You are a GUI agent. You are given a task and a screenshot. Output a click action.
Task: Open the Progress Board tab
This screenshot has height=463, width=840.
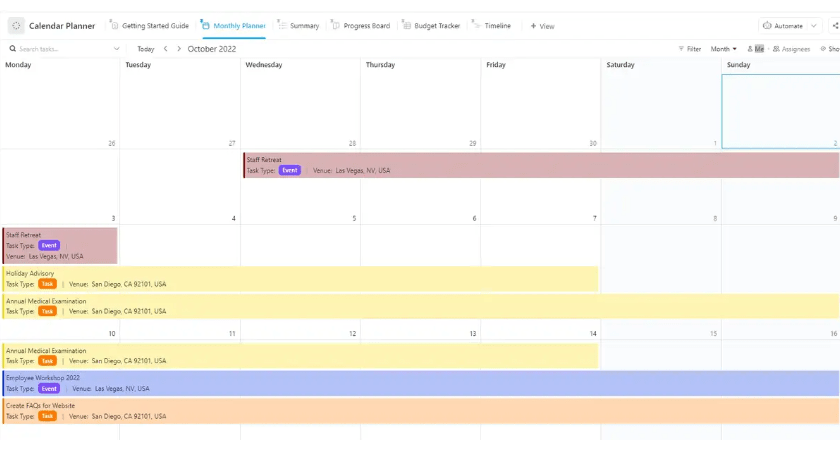(x=361, y=26)
